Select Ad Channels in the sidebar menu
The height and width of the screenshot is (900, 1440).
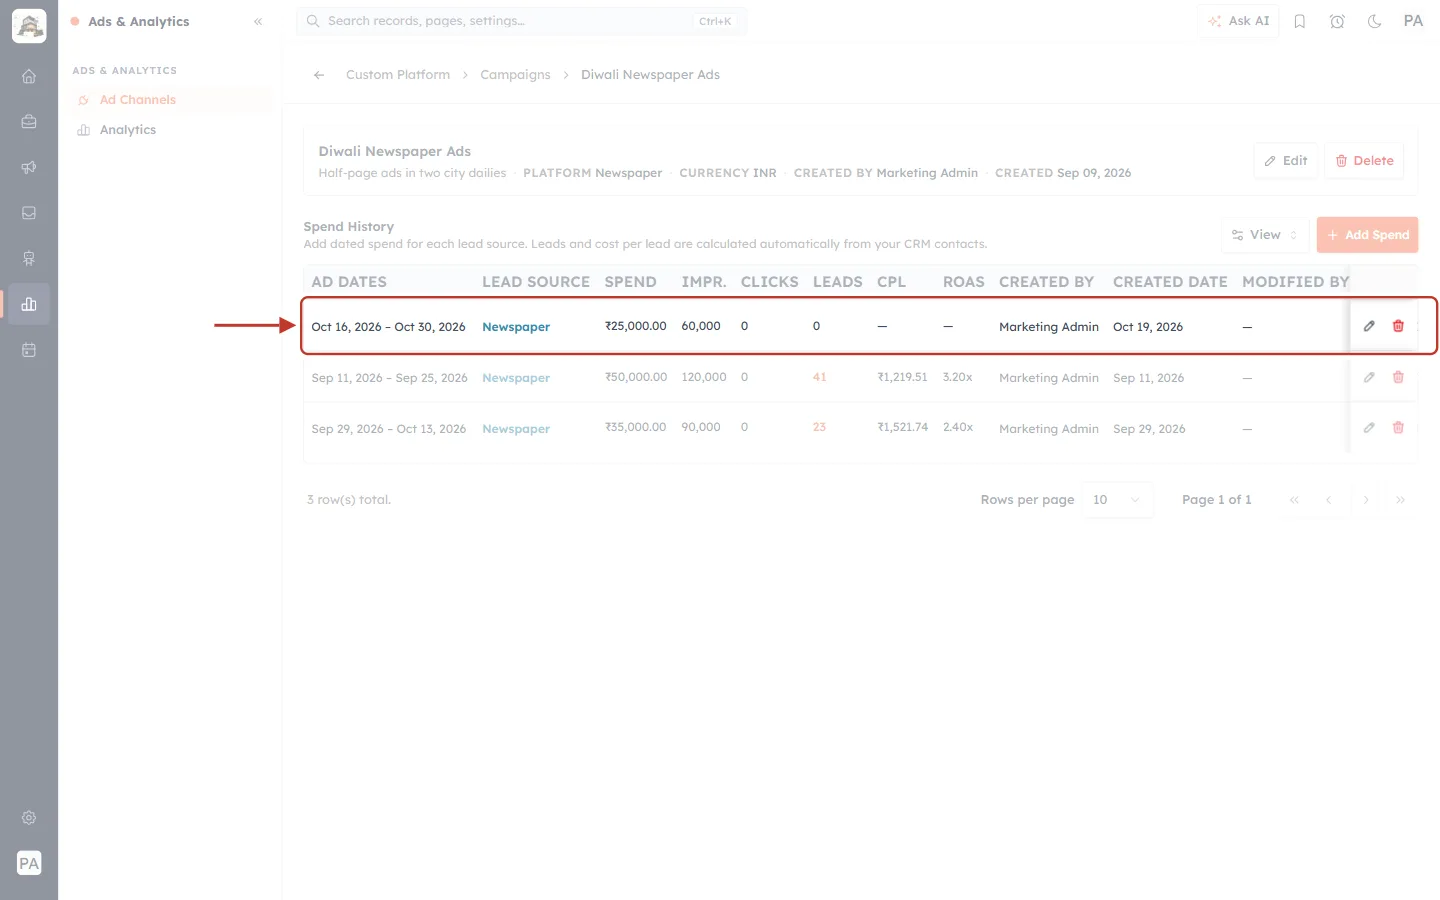pos(170,100)
